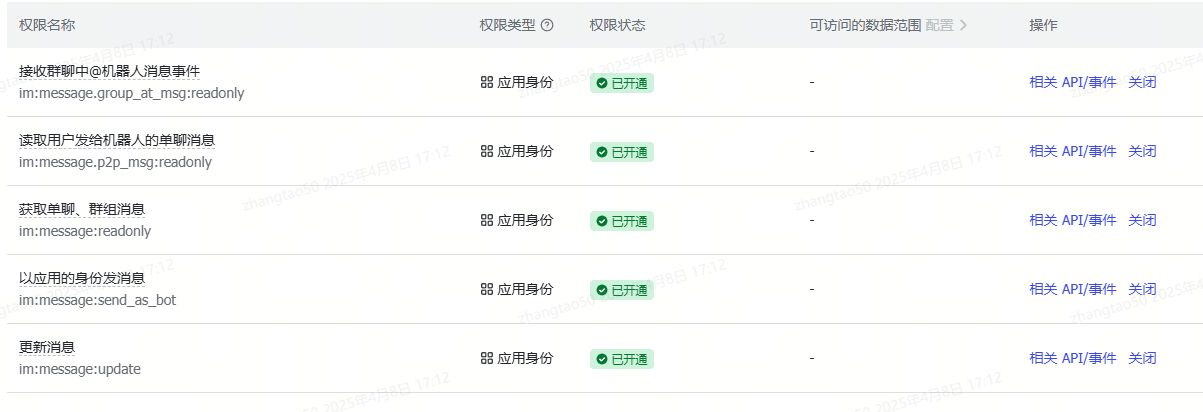Click app identity icon in im:message:readonly row
1203x412 pixels.
coord(487,221)
